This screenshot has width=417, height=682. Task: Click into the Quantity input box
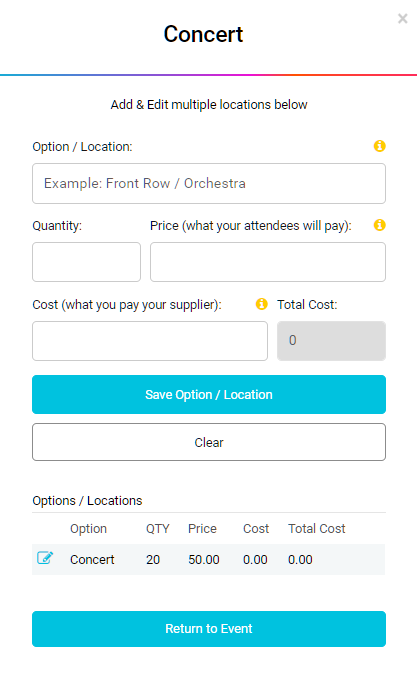[x=87, y=262]
